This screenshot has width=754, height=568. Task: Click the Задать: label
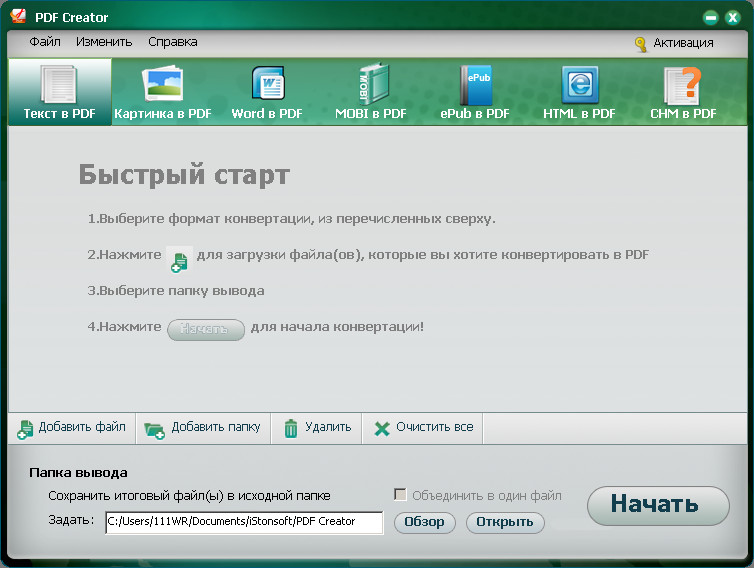(71, 520)
